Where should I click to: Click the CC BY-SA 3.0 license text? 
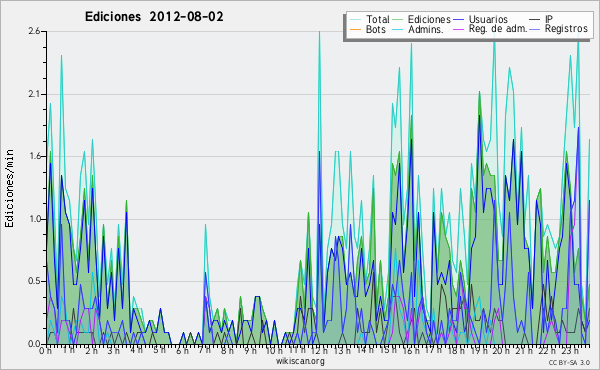(569, 363)
